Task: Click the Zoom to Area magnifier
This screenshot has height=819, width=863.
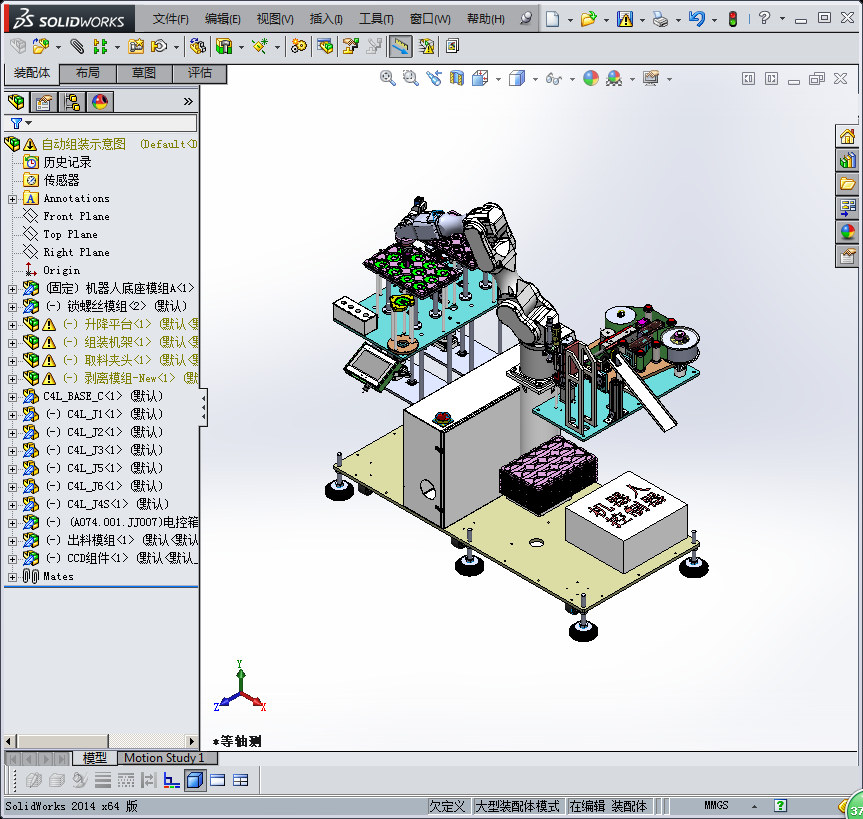Action: click(x=411, y=79)
